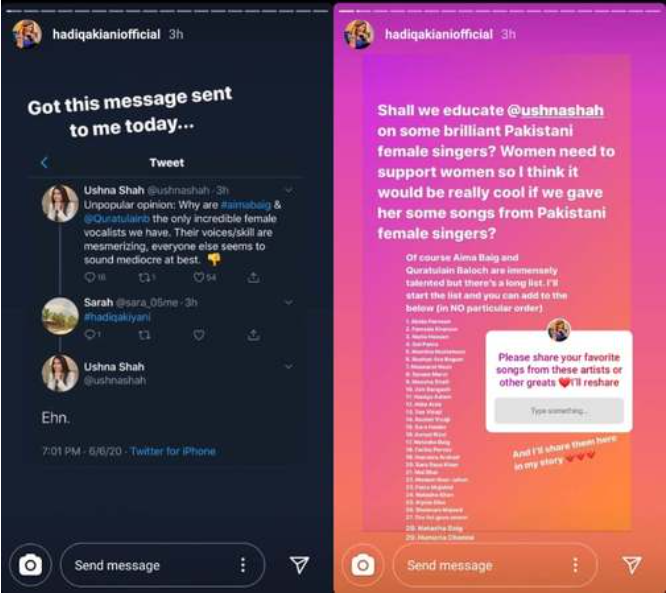668x594 pixels.
Task: Open more options dots in left message bar
Action: coord(243,565)
